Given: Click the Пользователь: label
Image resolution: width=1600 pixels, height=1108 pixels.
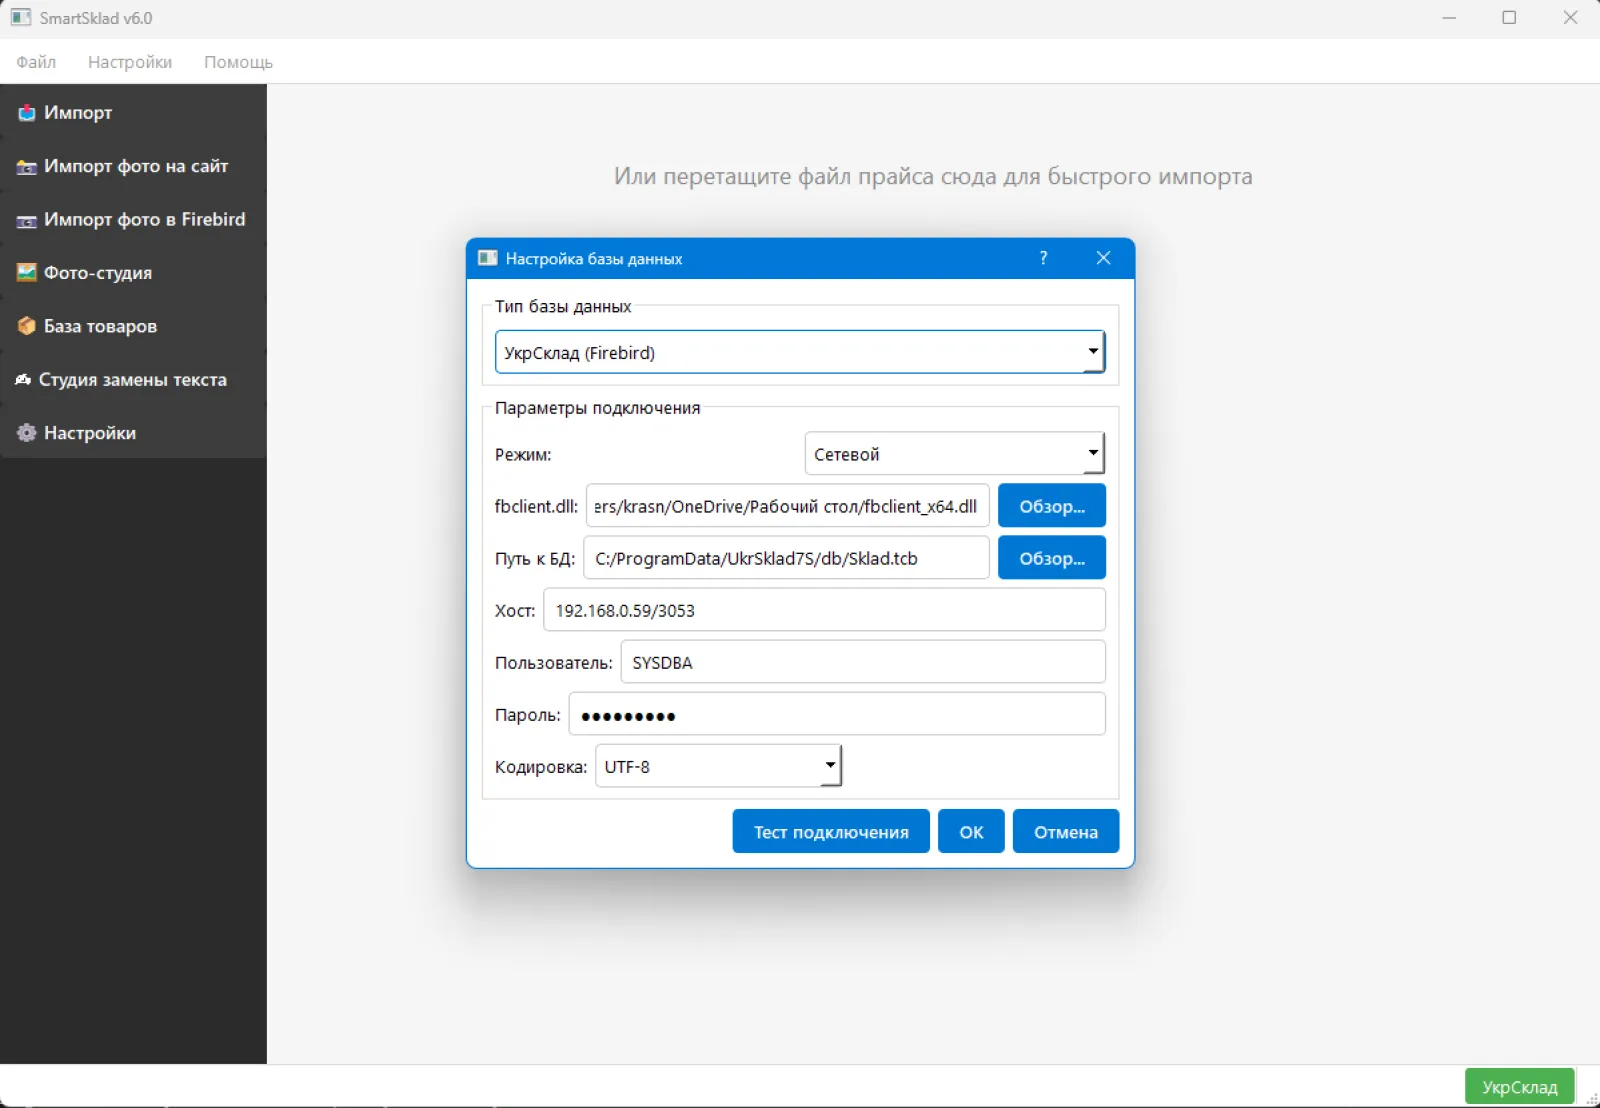Looking at the screenshot, I should point(553,663).
